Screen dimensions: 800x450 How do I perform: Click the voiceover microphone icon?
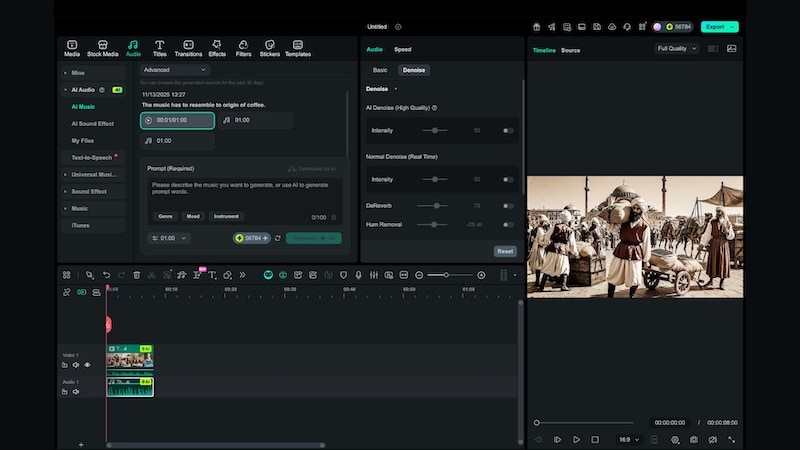pos(358,275)
